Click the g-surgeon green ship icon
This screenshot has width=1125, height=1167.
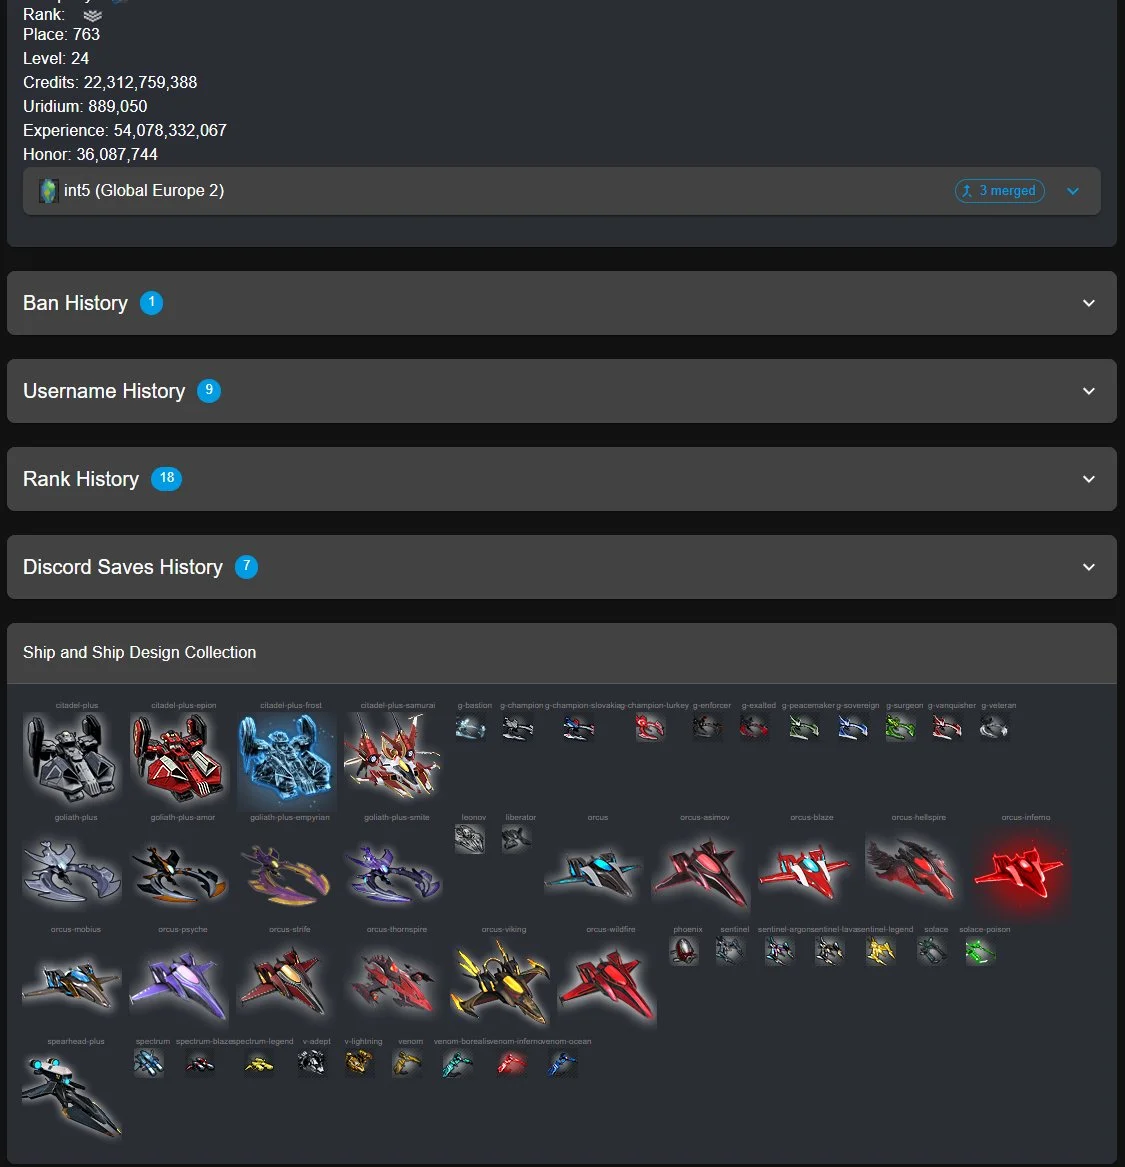900,726
